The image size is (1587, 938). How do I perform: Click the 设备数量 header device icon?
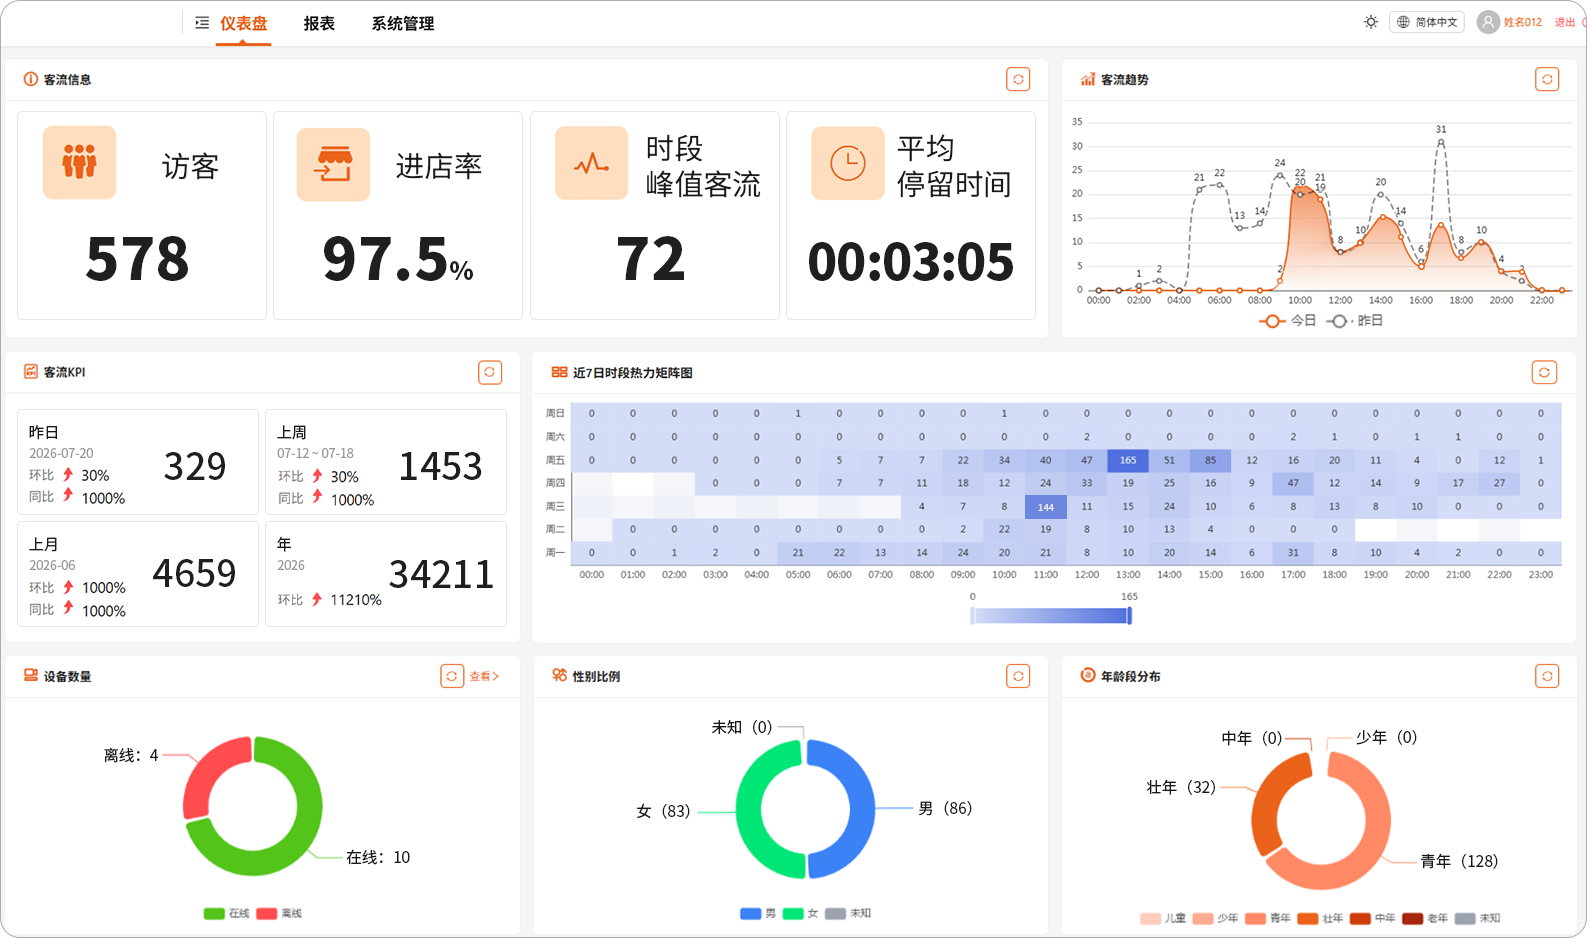(x=31, y=676)
